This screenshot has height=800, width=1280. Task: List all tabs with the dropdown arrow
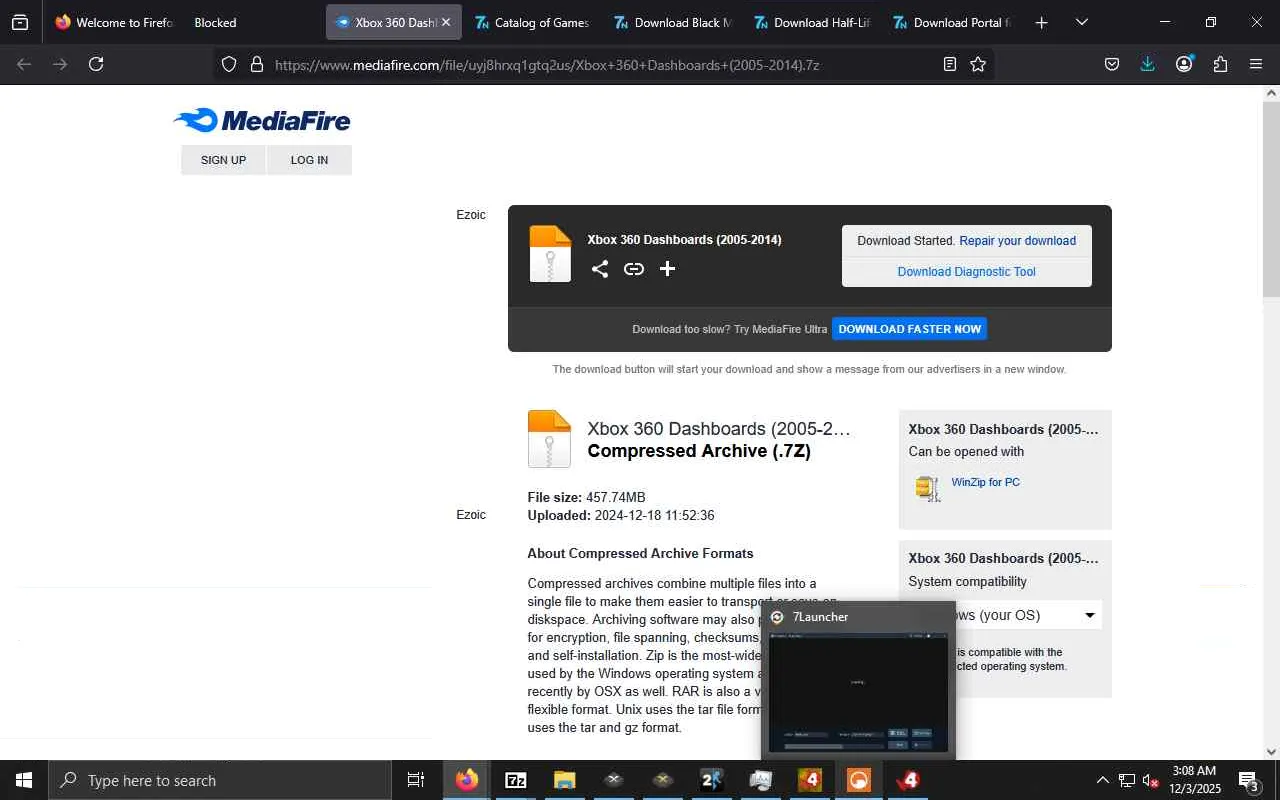tap(1081, 22)
